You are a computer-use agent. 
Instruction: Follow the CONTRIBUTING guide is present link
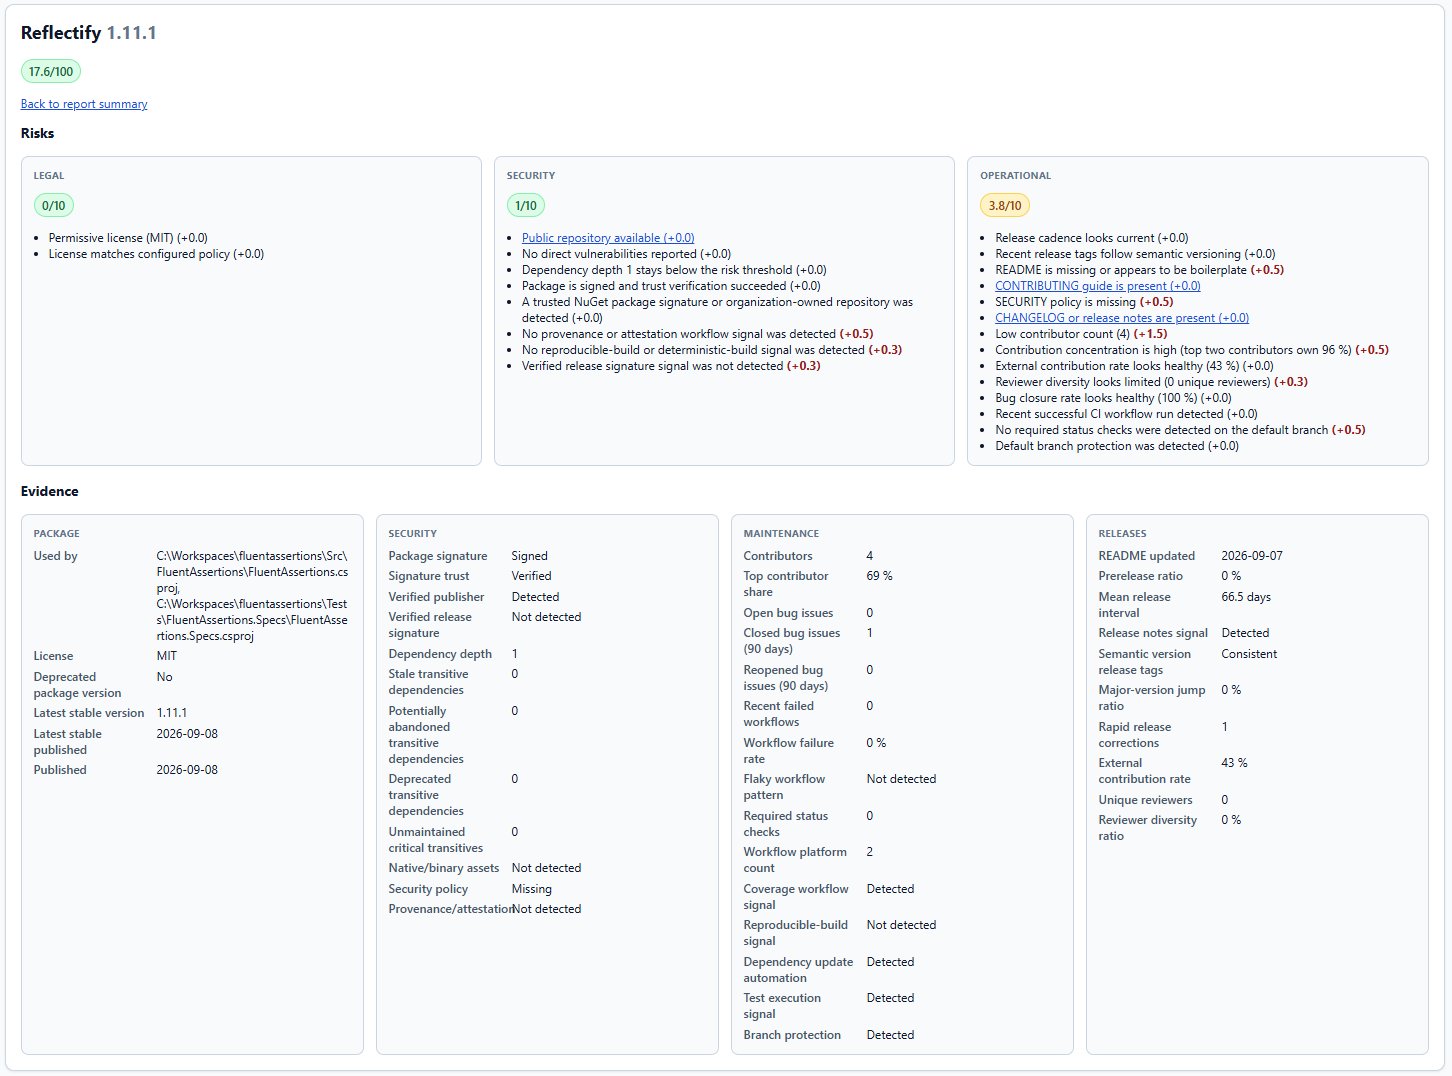tap(1098, 286)
